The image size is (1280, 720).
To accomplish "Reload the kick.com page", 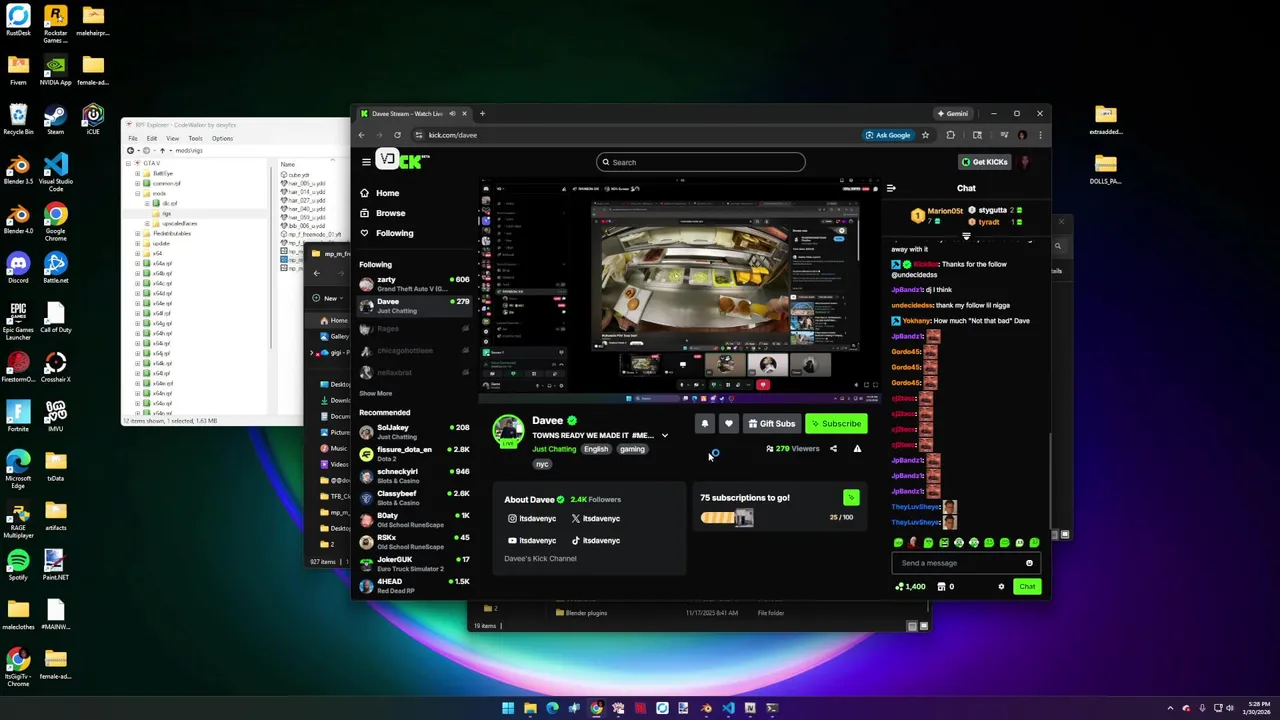I will tap(397, 135).
